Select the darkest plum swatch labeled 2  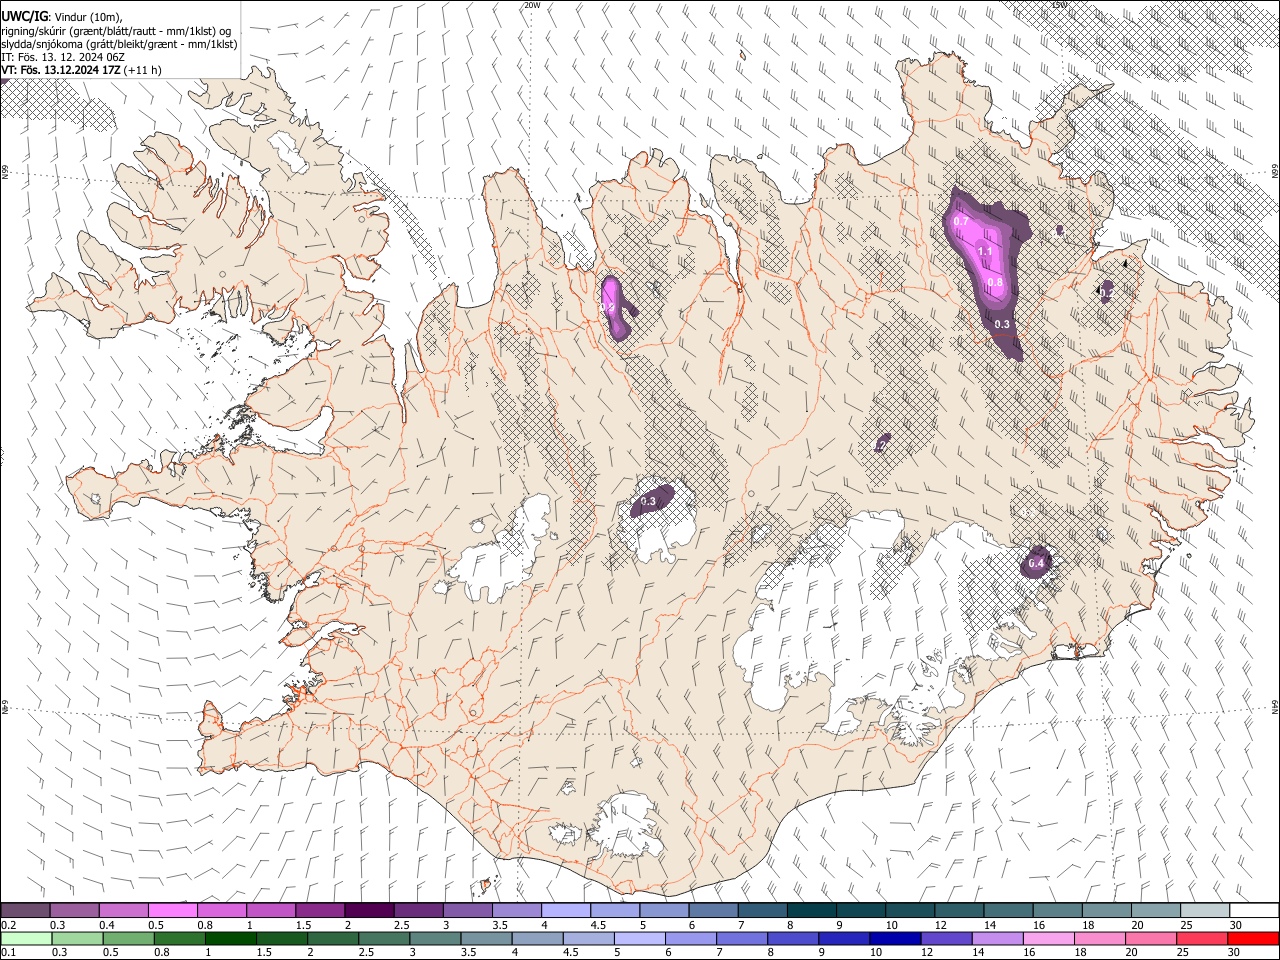[x=369, y=910]
